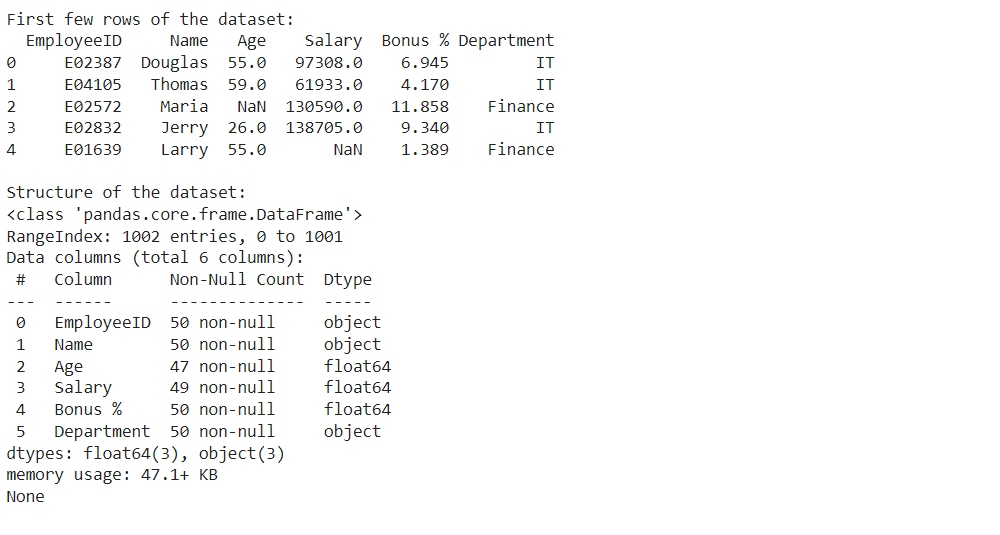1000x535 pixels.
Task: Click the name Douglas in row 0
Action: click(x=174, y=62)
